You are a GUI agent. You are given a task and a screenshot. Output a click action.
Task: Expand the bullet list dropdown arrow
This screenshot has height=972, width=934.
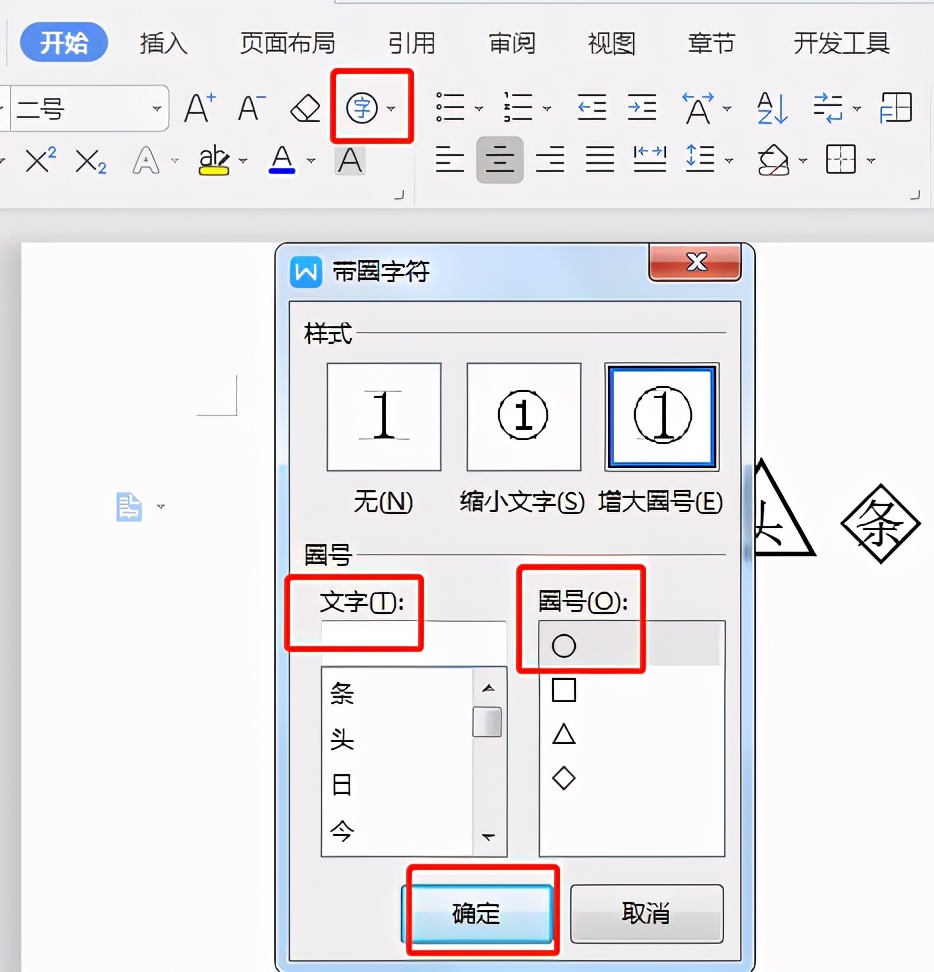tap(479, 108)
